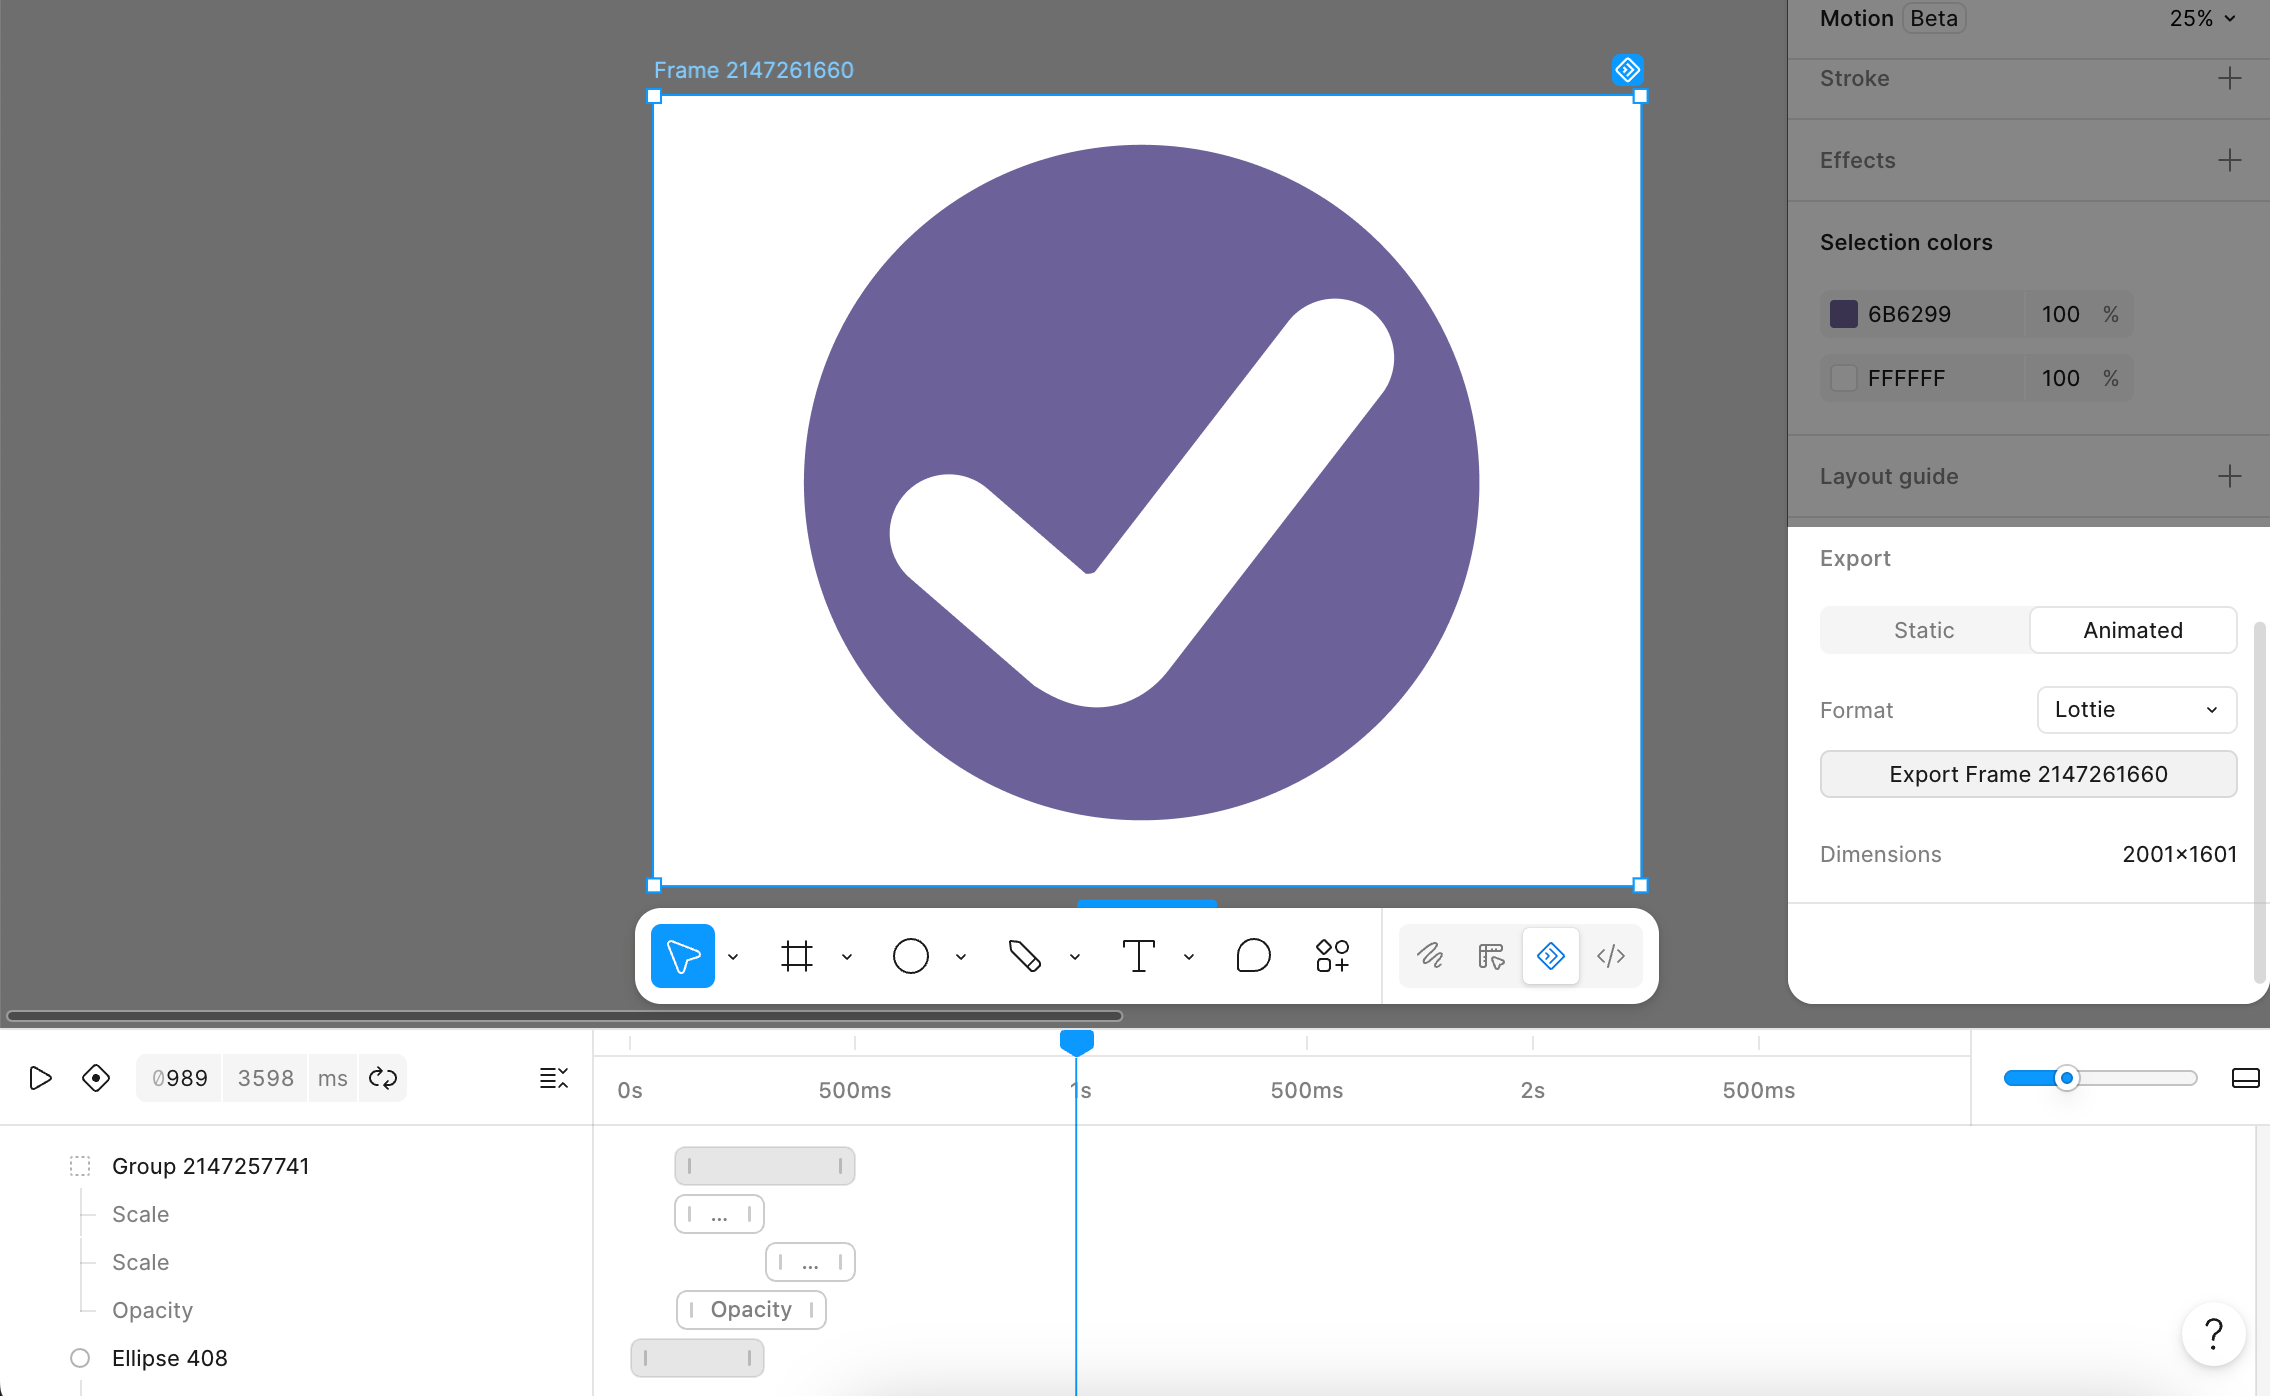This screenshot has height=1396, width=2270.
Task: Add a keyframe with diamond icon
Action: tap(96, 1078)
